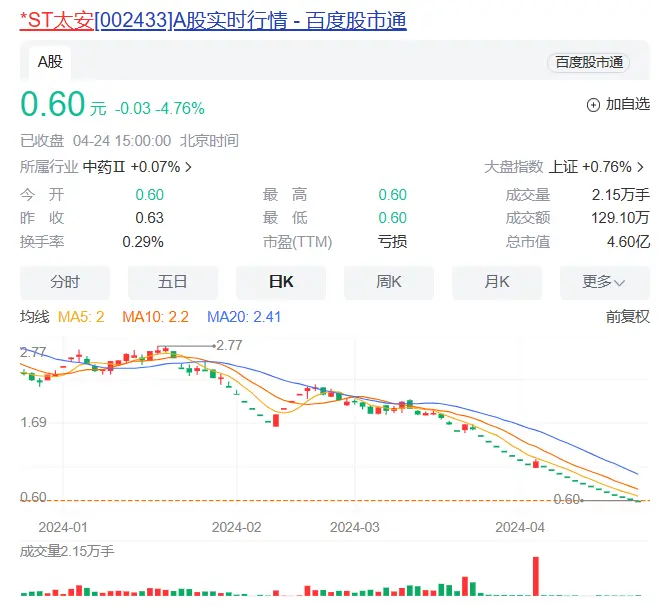Switch to 分时 chart view
The height and width of the screenshot is (606, 663).
65,282
